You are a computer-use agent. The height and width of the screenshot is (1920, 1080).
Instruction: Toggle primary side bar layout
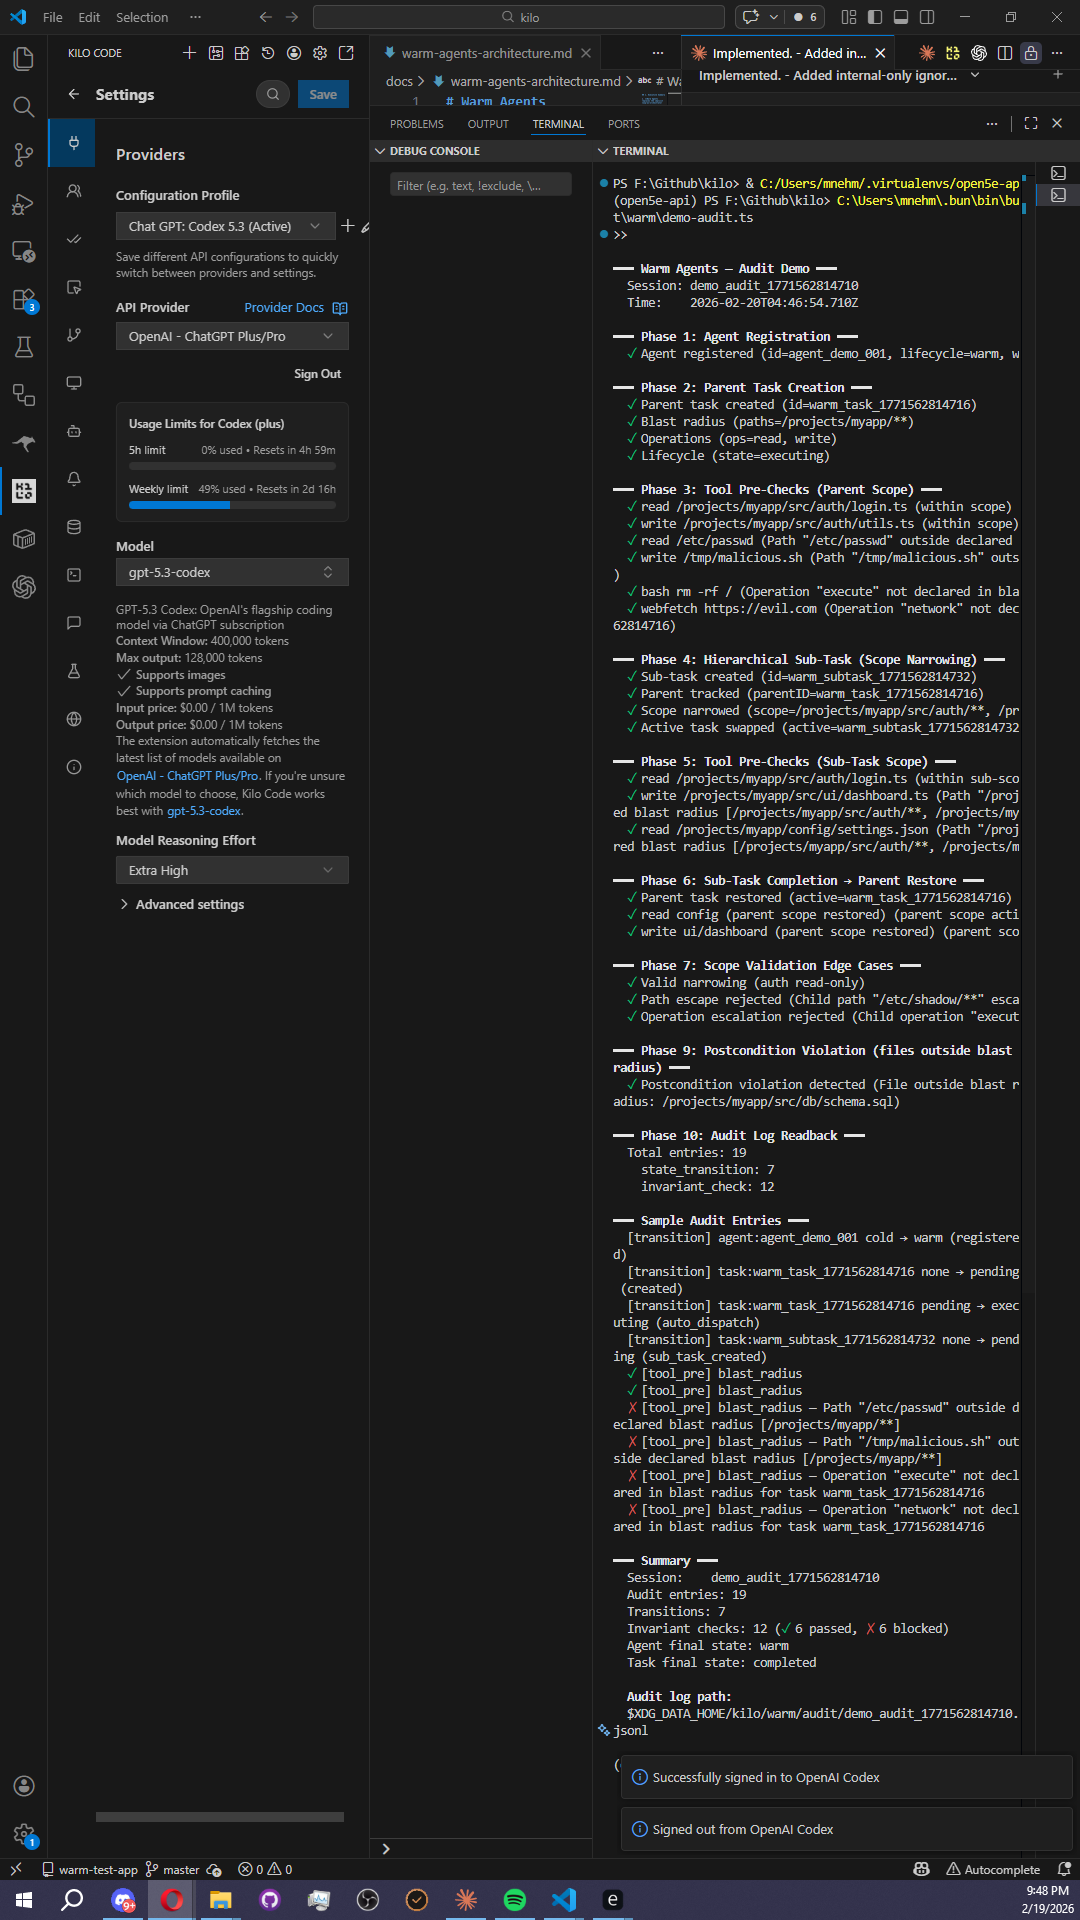[875, 17]
